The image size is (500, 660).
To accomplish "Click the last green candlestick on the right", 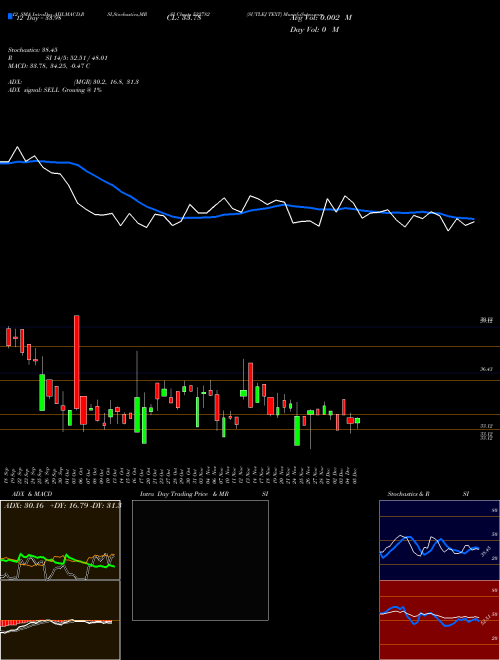I will pyautogui.click(x=357, y=420).
